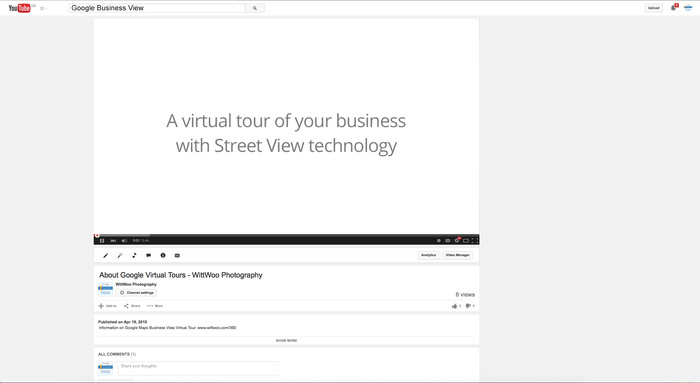The height and width of the screenshot is (383, 700).
Task: Click the Channel settings button
Action: 136,293
